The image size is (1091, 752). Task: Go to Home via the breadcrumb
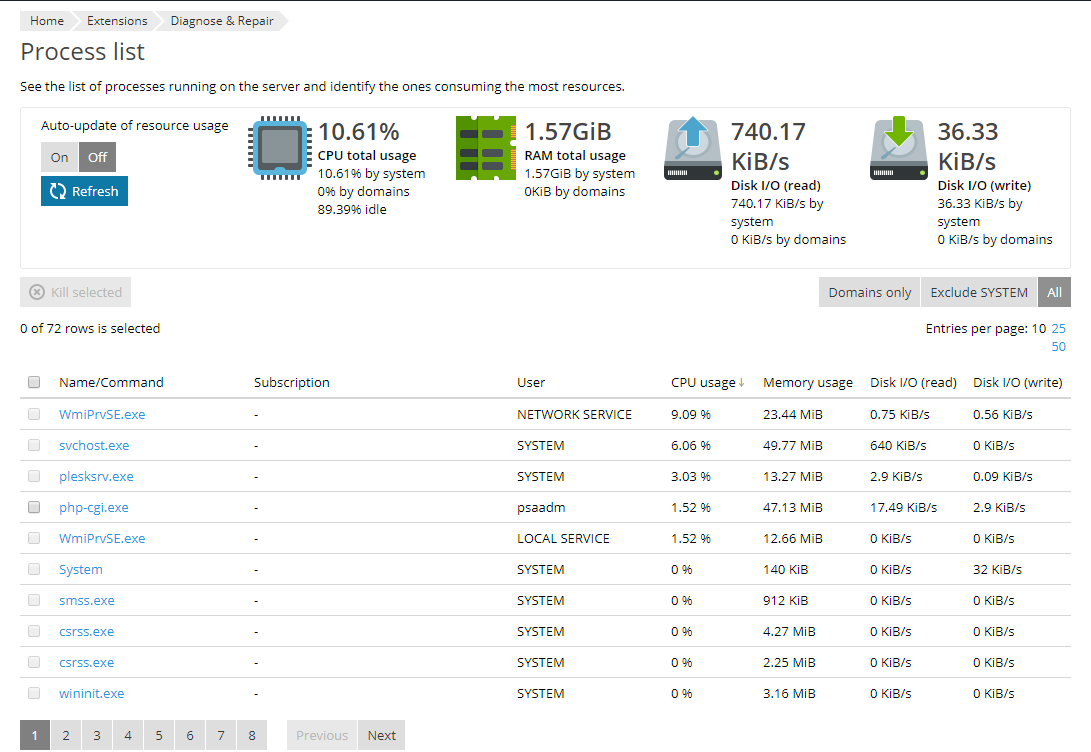click(46, 19)
